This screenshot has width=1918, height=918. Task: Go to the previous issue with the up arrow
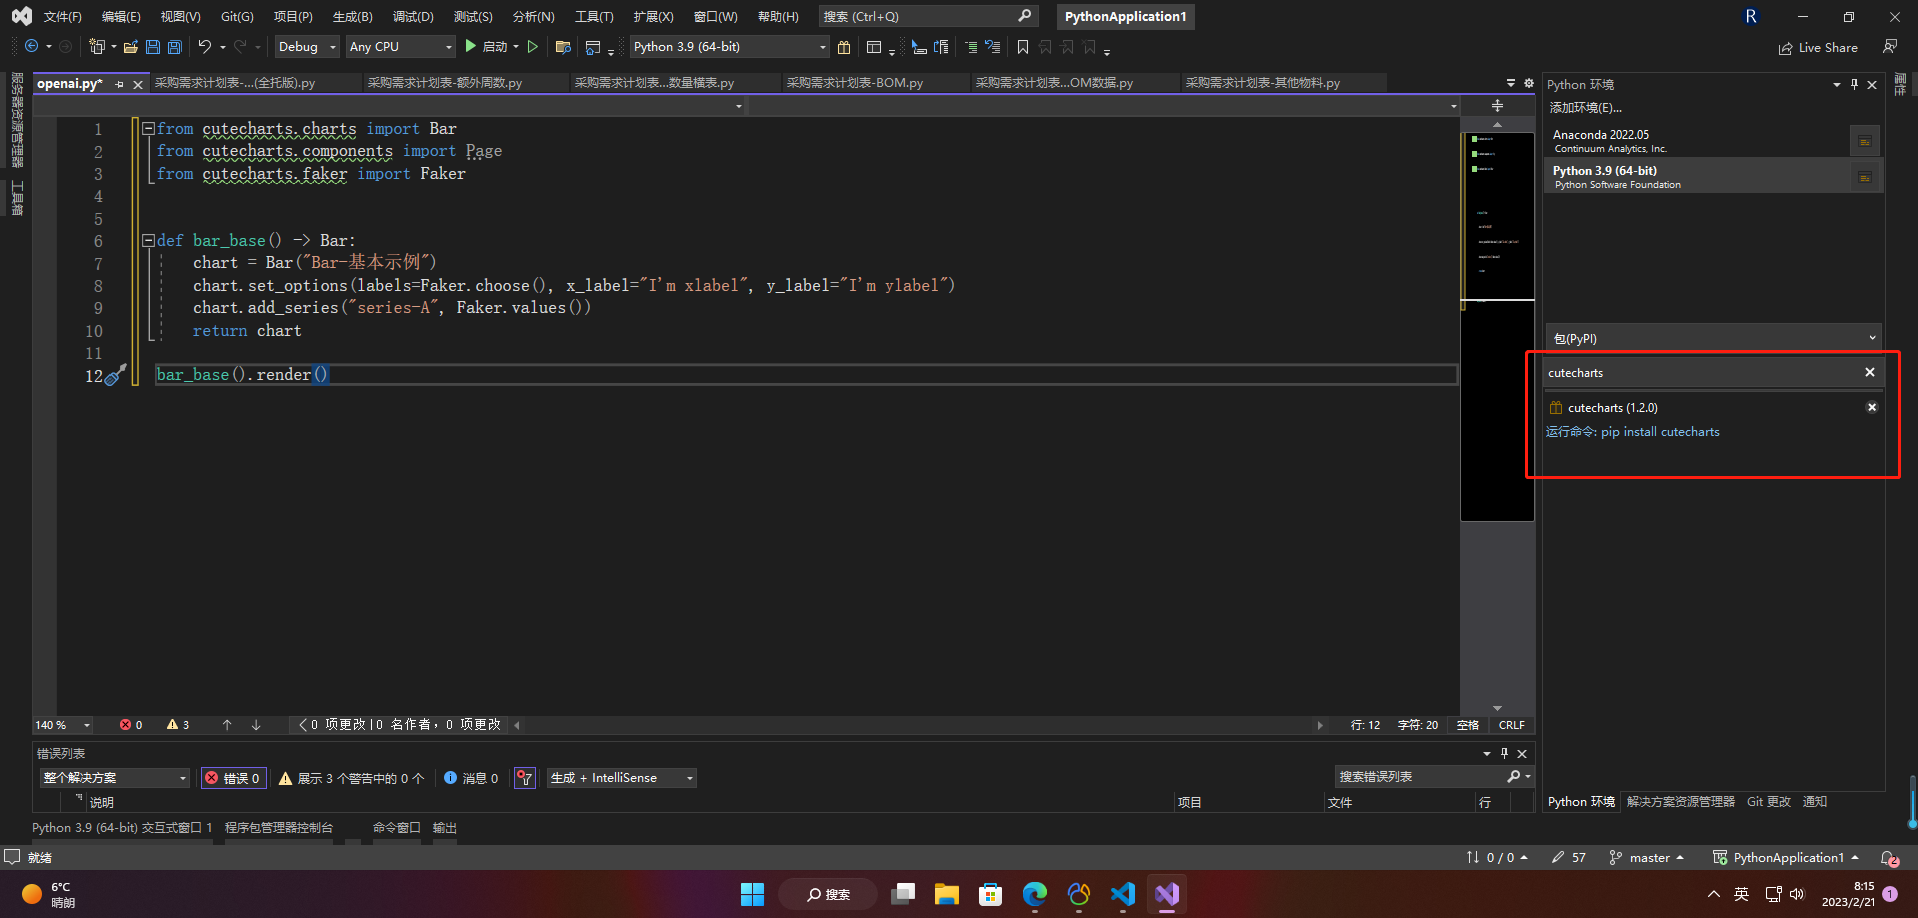[227, 725]
